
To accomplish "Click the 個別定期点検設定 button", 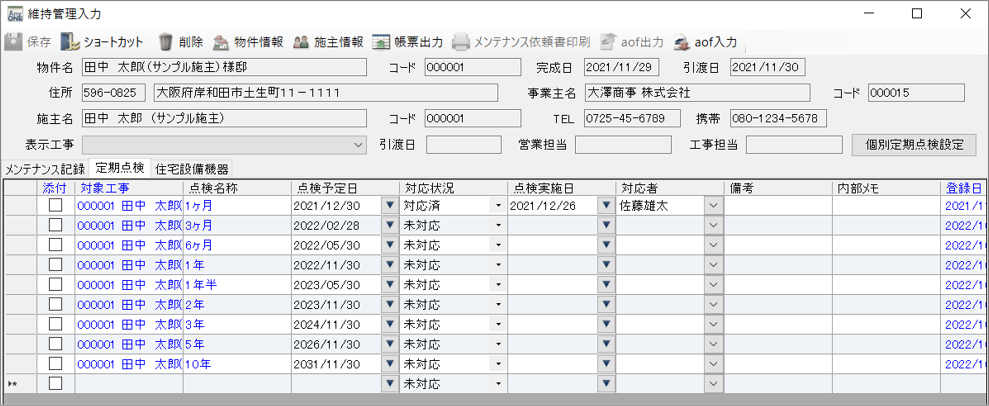I will [915, 144].
